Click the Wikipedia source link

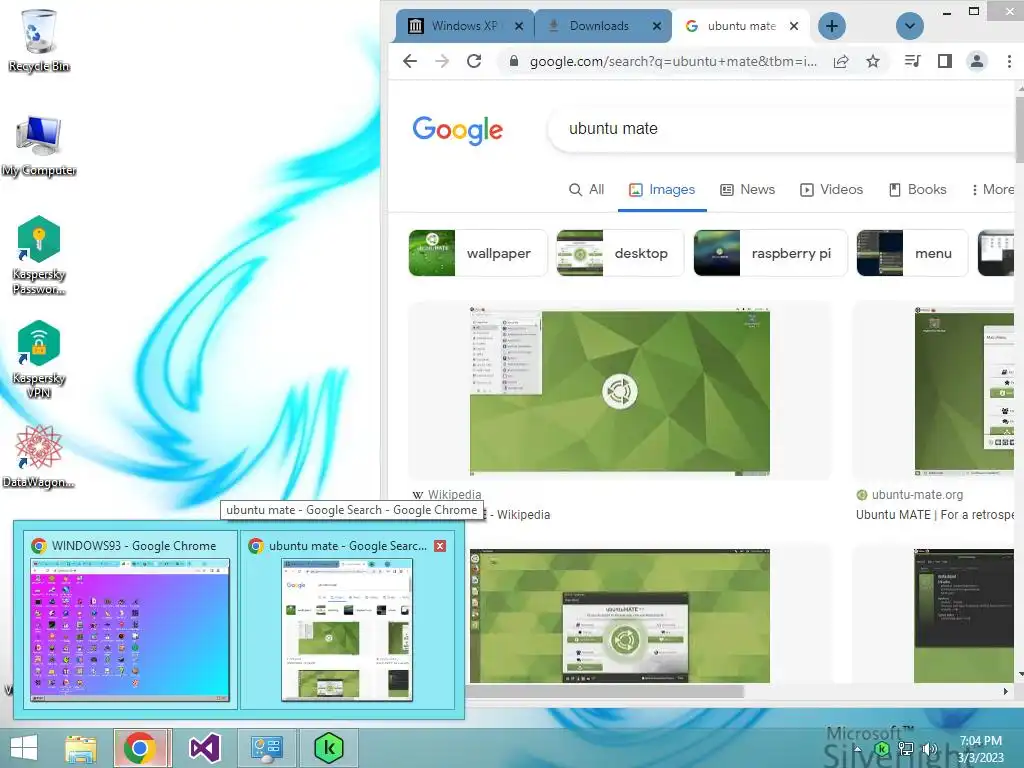447,494
